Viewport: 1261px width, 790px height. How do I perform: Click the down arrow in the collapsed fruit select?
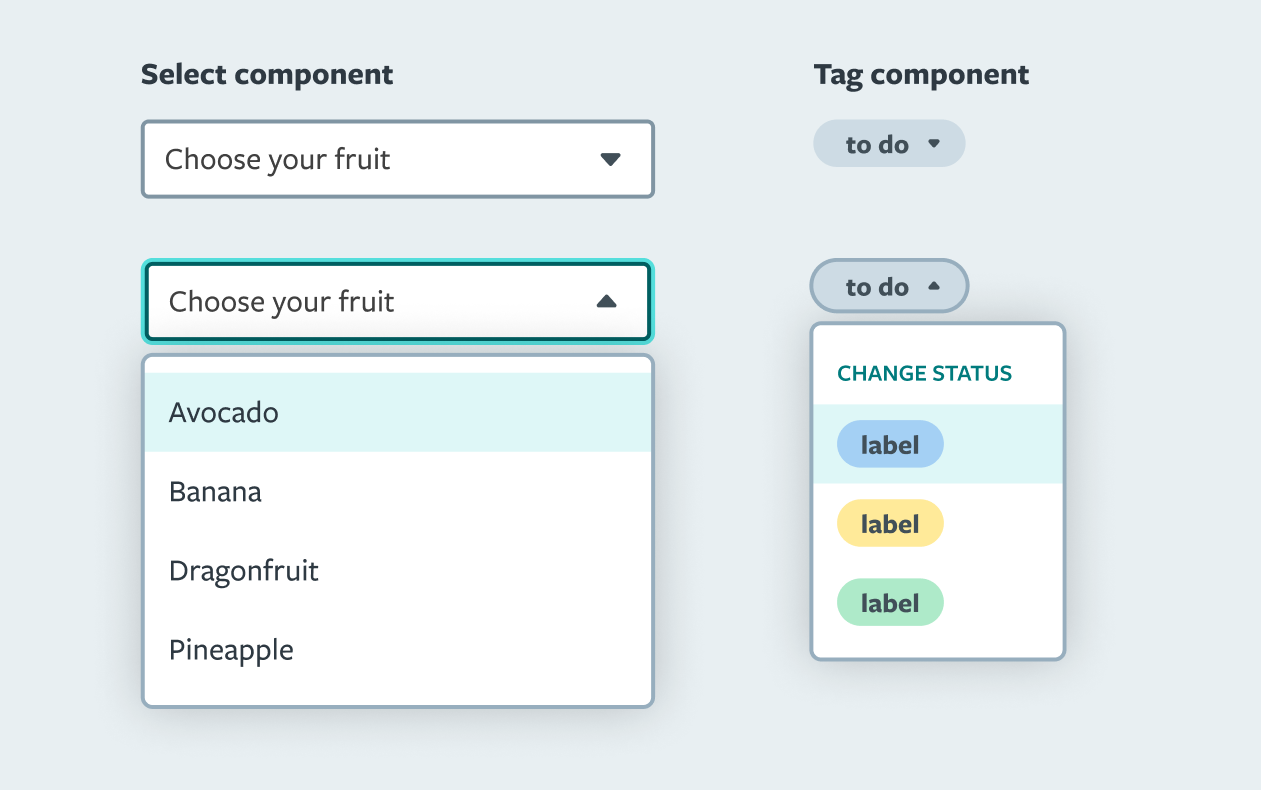(x=610, y=160)
